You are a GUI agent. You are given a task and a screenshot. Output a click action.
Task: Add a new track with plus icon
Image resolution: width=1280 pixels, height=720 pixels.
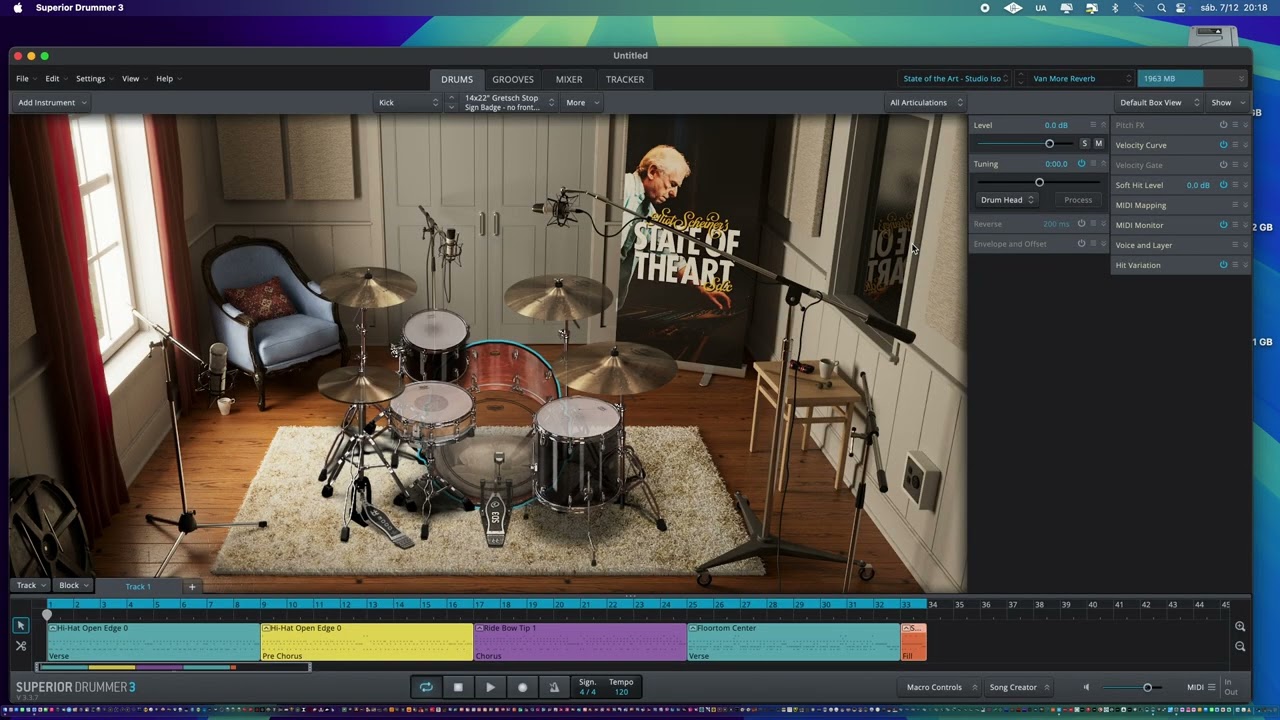point(192,586)
